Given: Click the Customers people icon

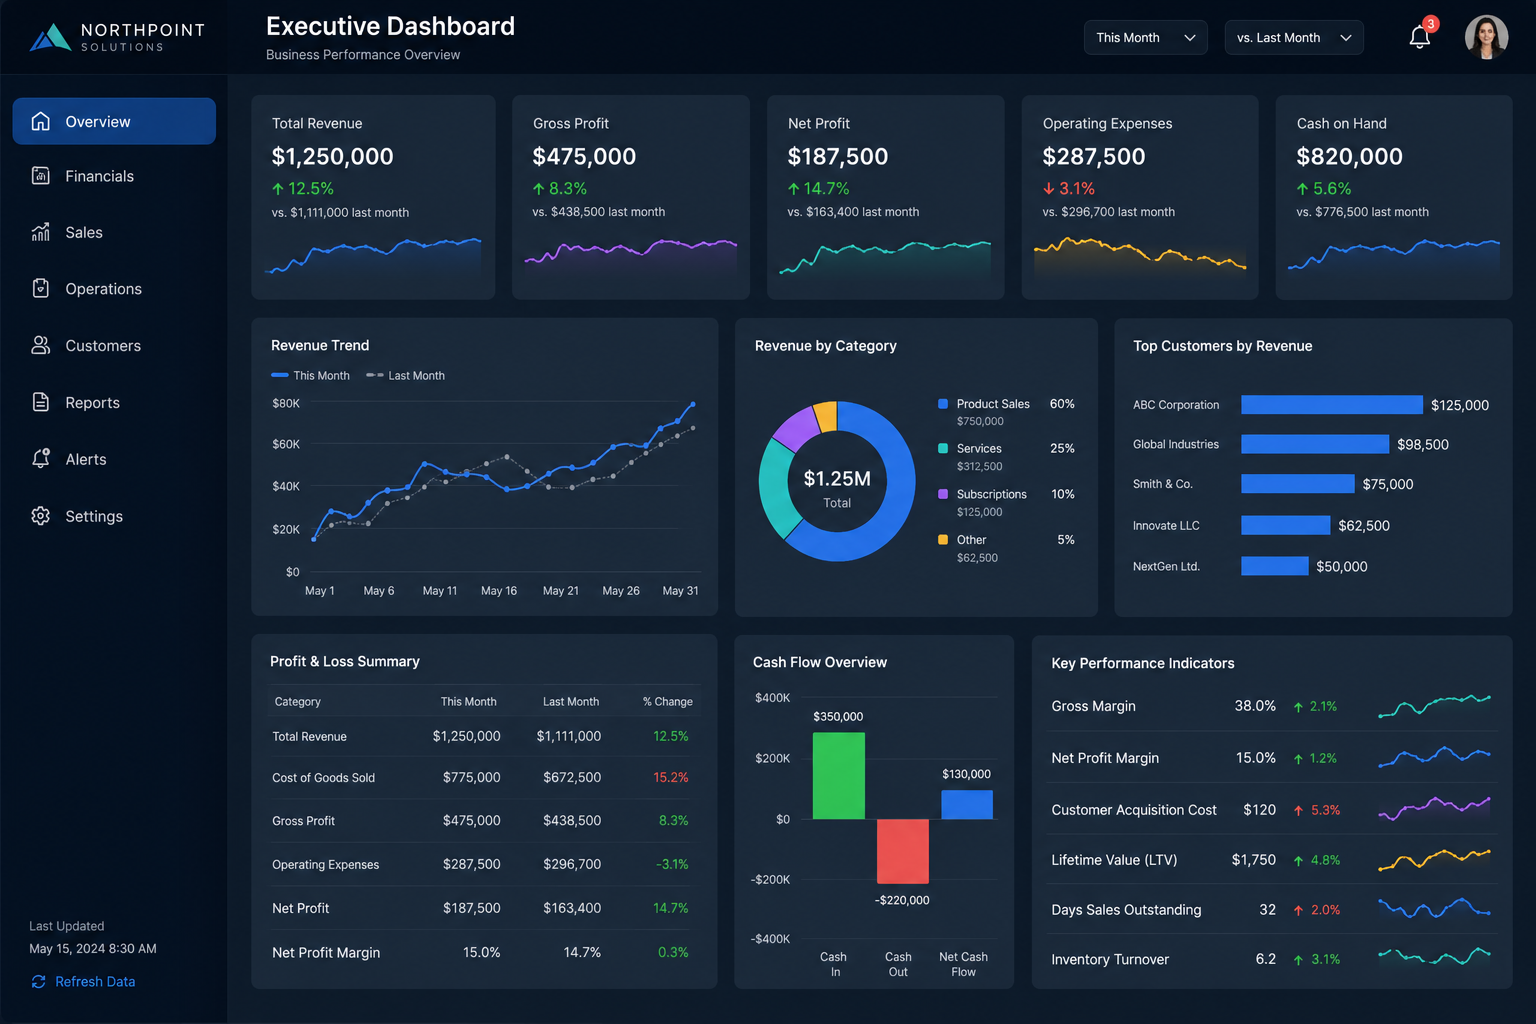Looking at the screenshot, I should tap(41, 345).
